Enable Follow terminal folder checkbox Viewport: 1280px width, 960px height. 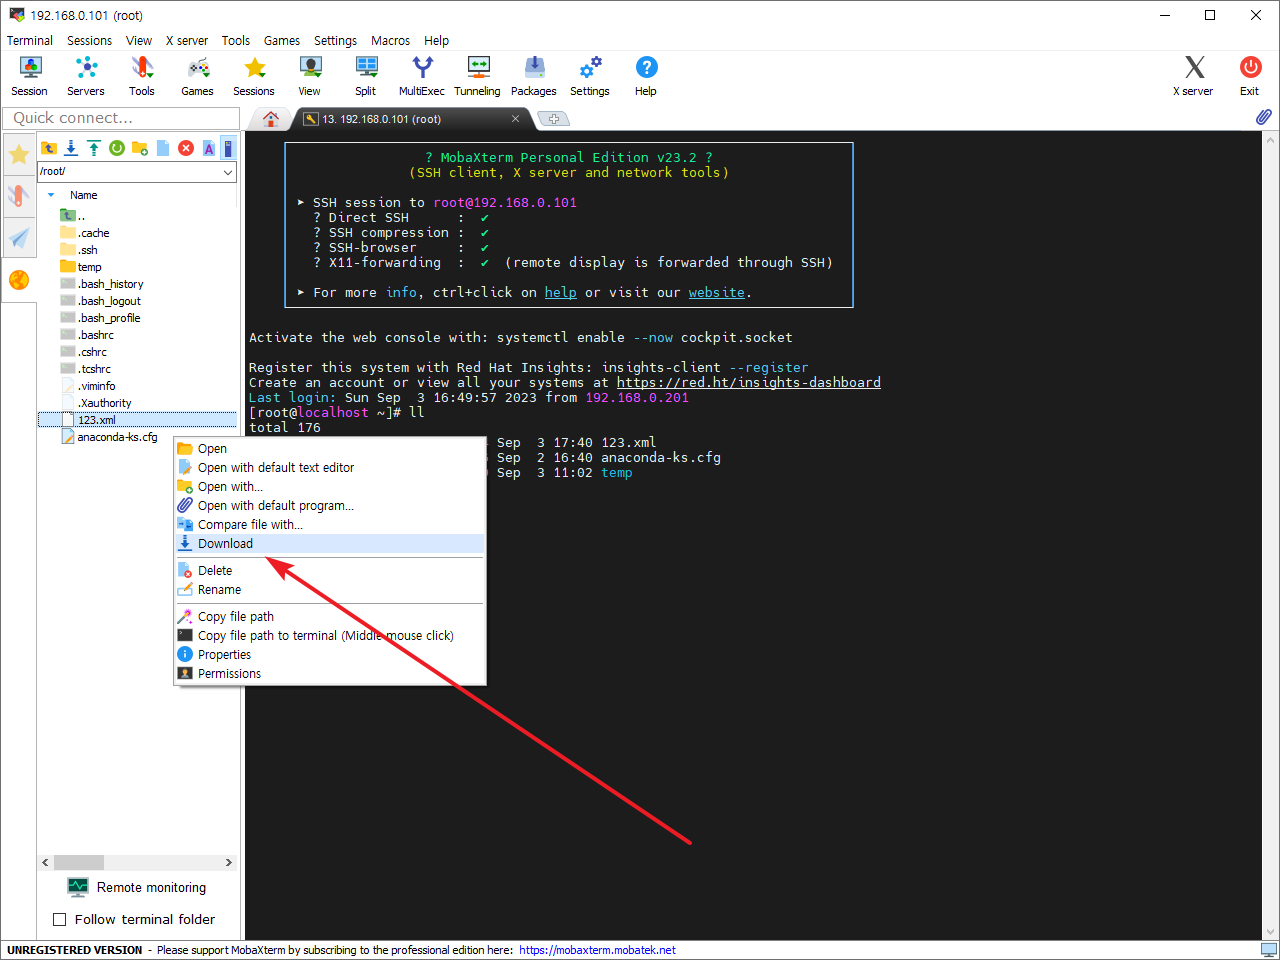(x=59, y=919)
